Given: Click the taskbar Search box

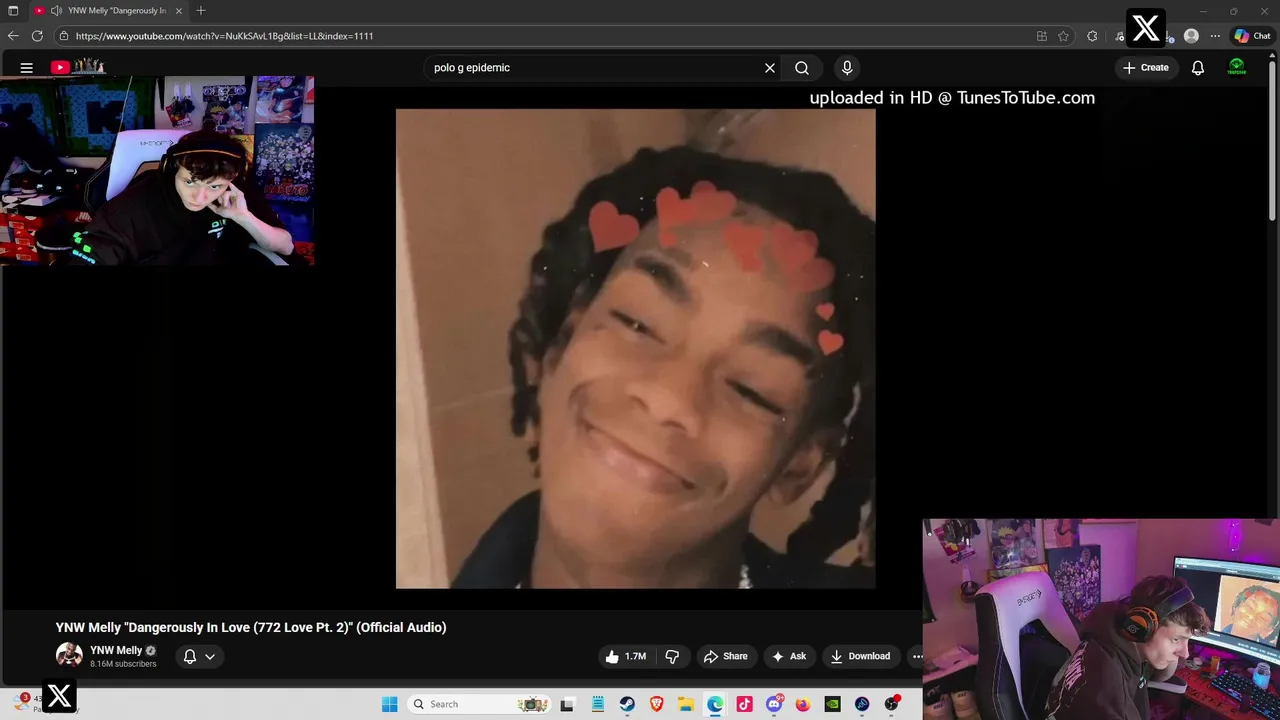Looking at the screenshot, I should click(480, 704).
